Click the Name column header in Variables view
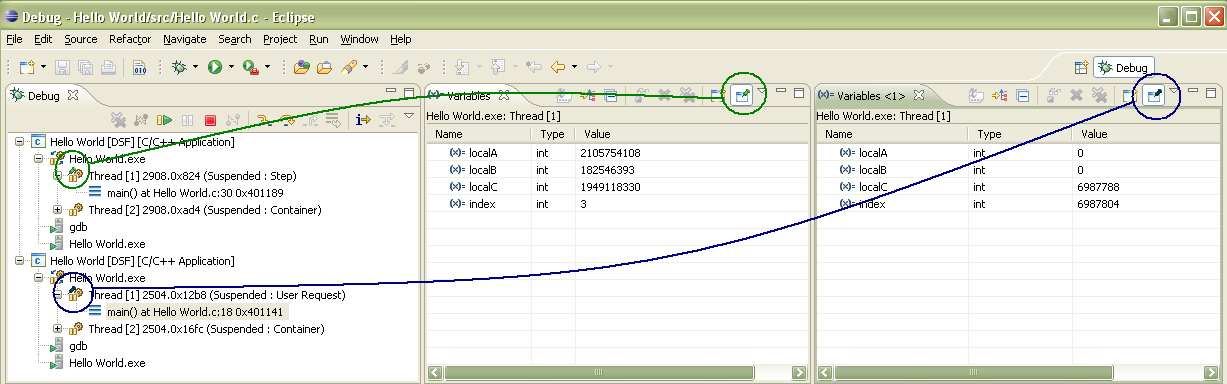 tap(479, 134)
